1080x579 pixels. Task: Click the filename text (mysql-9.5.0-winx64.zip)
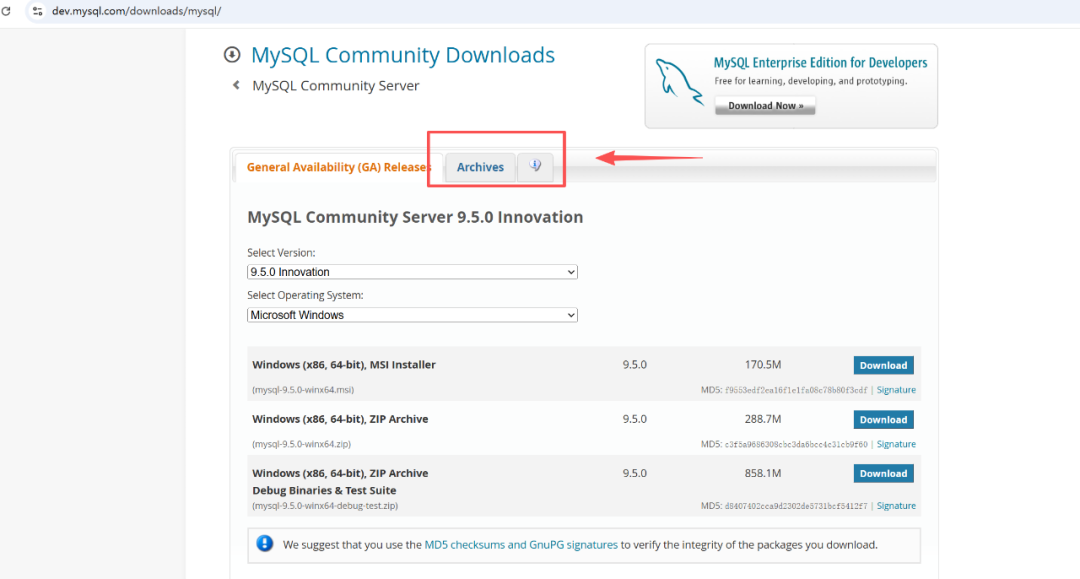coord(302,444)
